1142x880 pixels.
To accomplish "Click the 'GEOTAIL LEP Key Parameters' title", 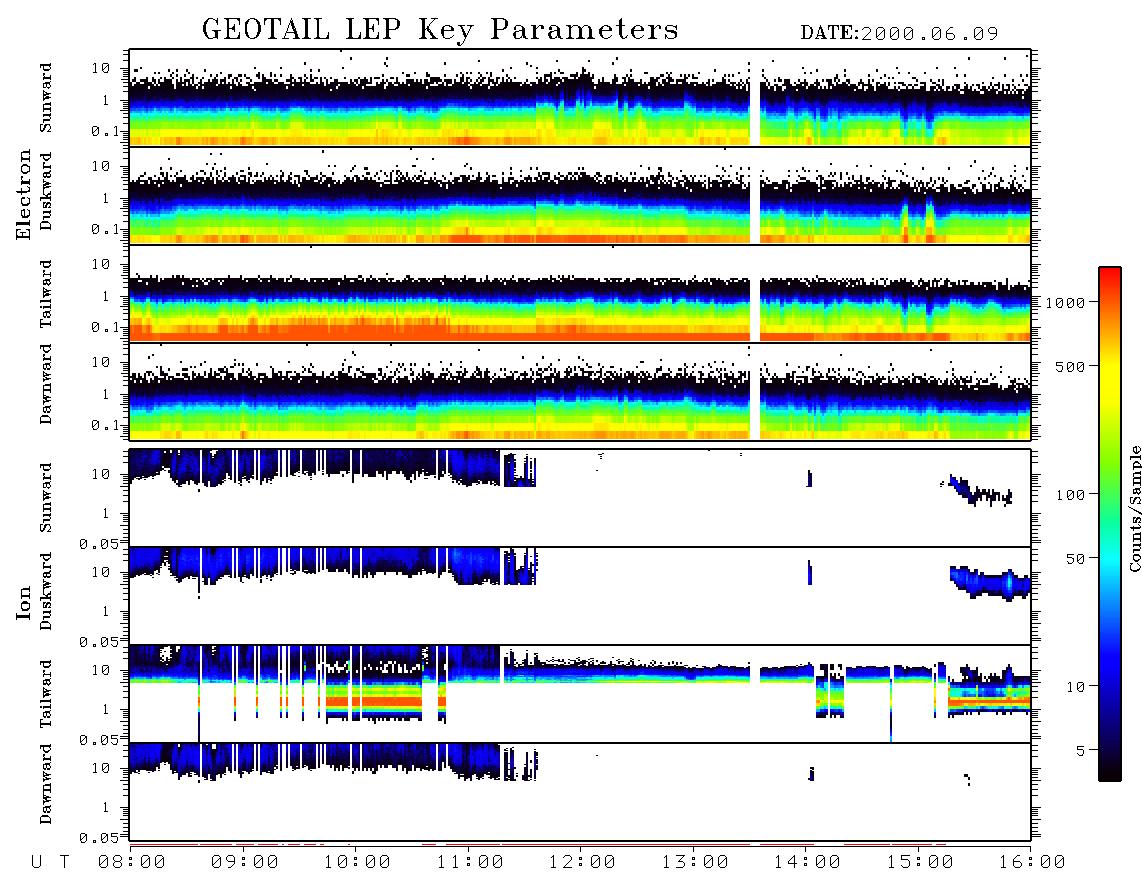I will point(440,30).
